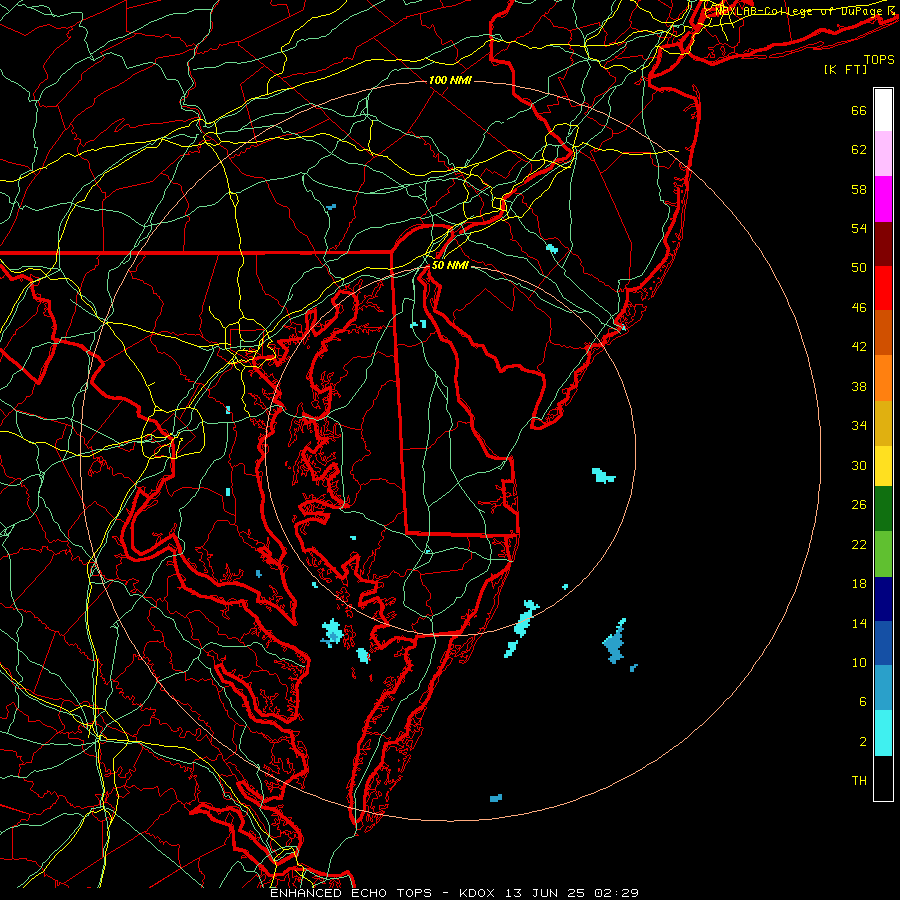This screenshot has height=900, width=900.
Task: Select the gold legend swatch near 34
Action: pyautogui.click(x=883, y=423)
